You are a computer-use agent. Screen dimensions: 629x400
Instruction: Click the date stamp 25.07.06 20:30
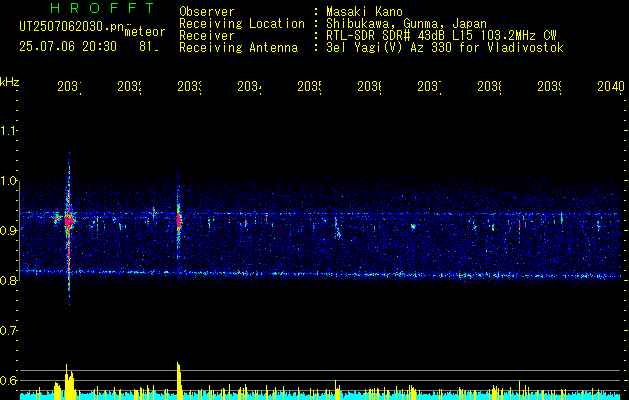tap(68, 47)
